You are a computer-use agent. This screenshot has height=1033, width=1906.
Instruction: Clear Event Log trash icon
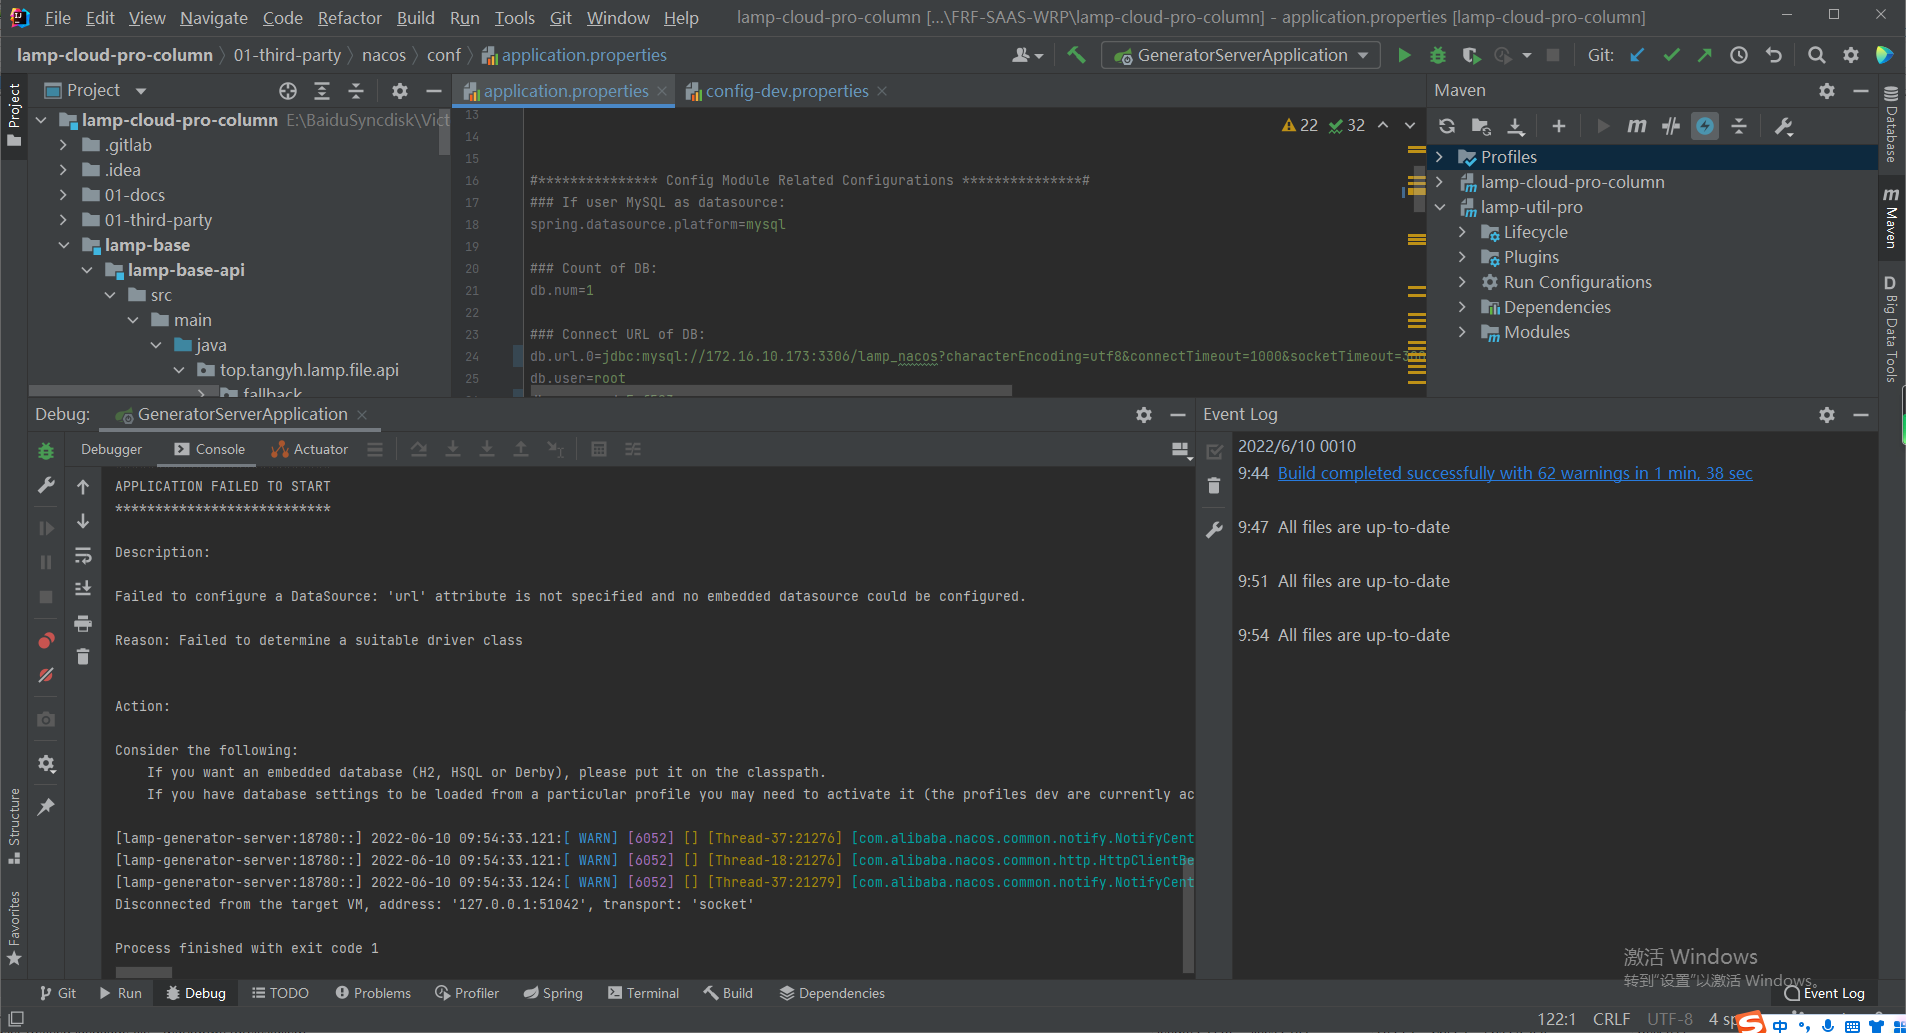pos(1214,486)
